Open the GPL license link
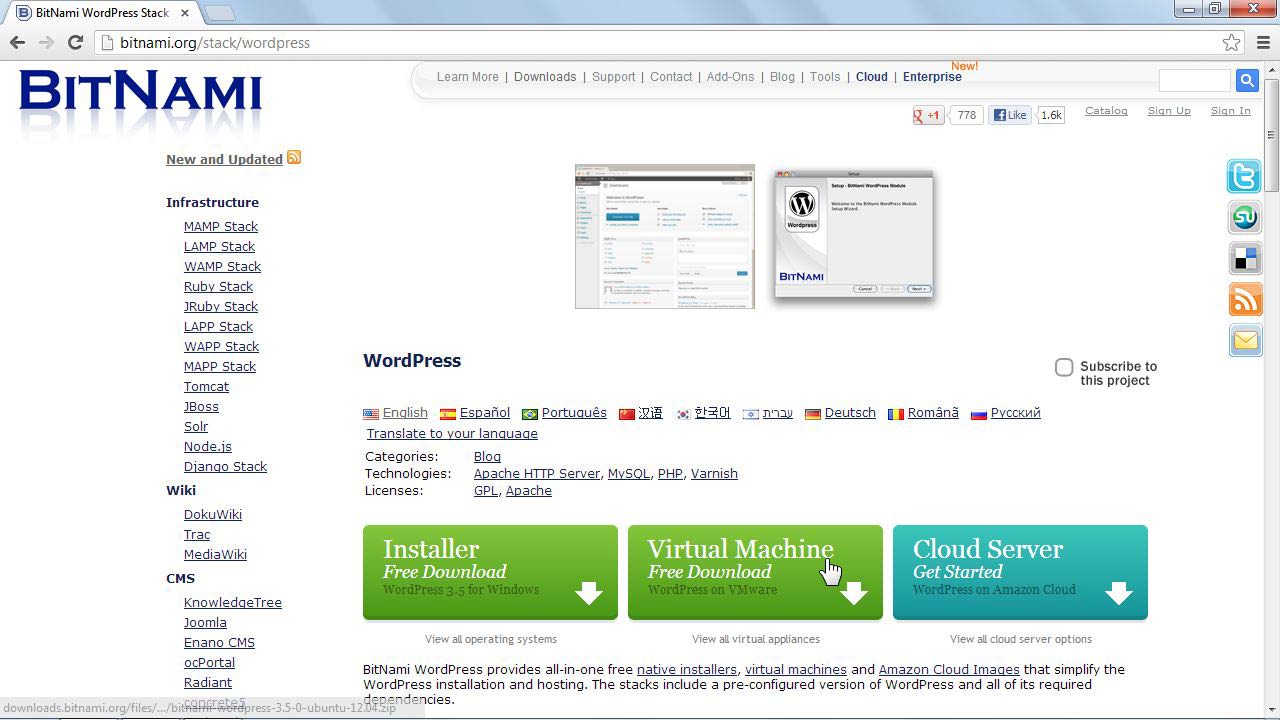This screenshot has width=1280, height=720. pos(485,491)
